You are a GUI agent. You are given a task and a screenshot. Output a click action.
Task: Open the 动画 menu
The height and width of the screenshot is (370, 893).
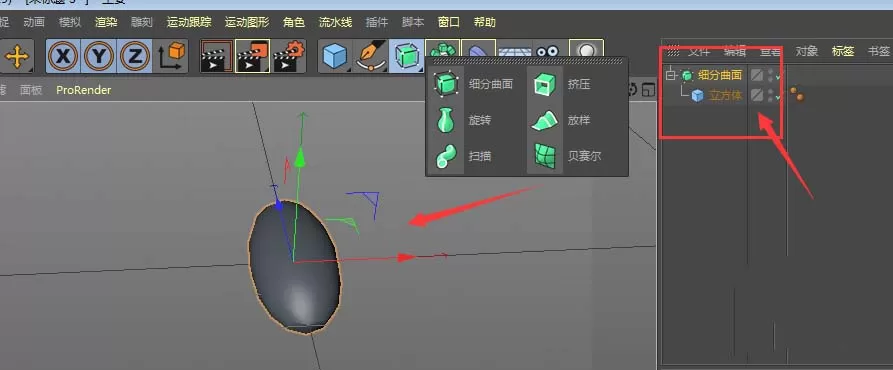pos(34,22)
